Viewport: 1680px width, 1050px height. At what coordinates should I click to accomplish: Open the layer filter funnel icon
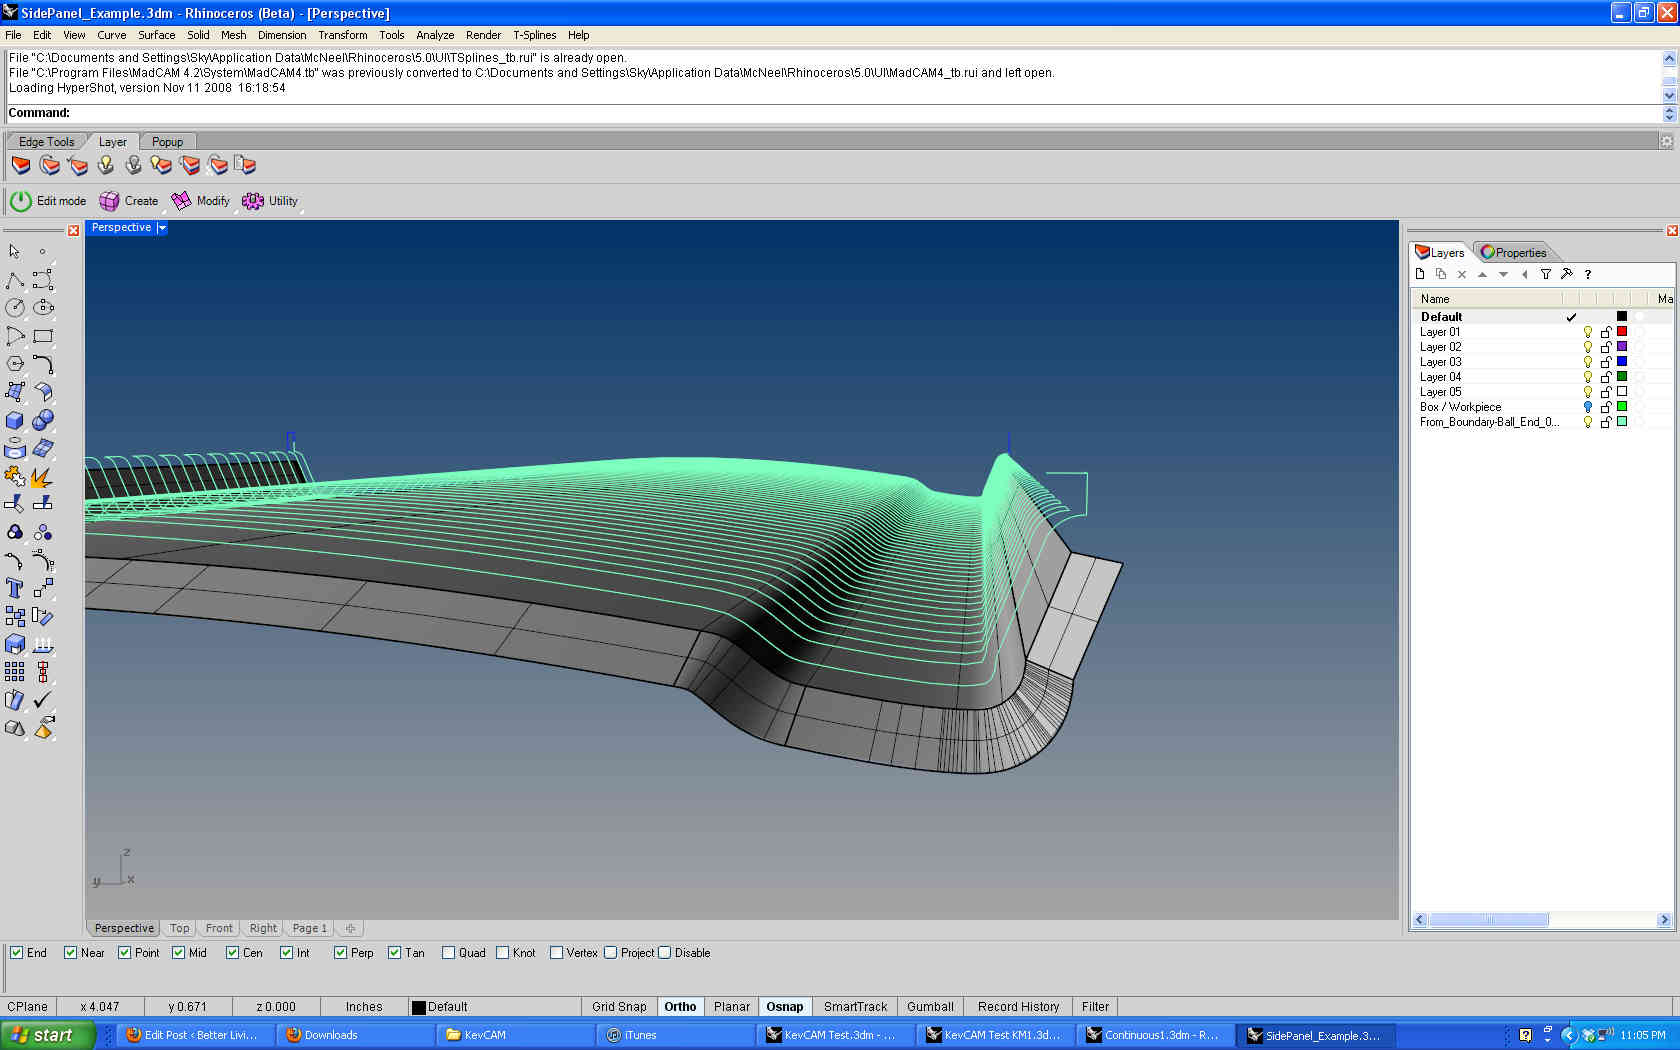coord(1545,274)
